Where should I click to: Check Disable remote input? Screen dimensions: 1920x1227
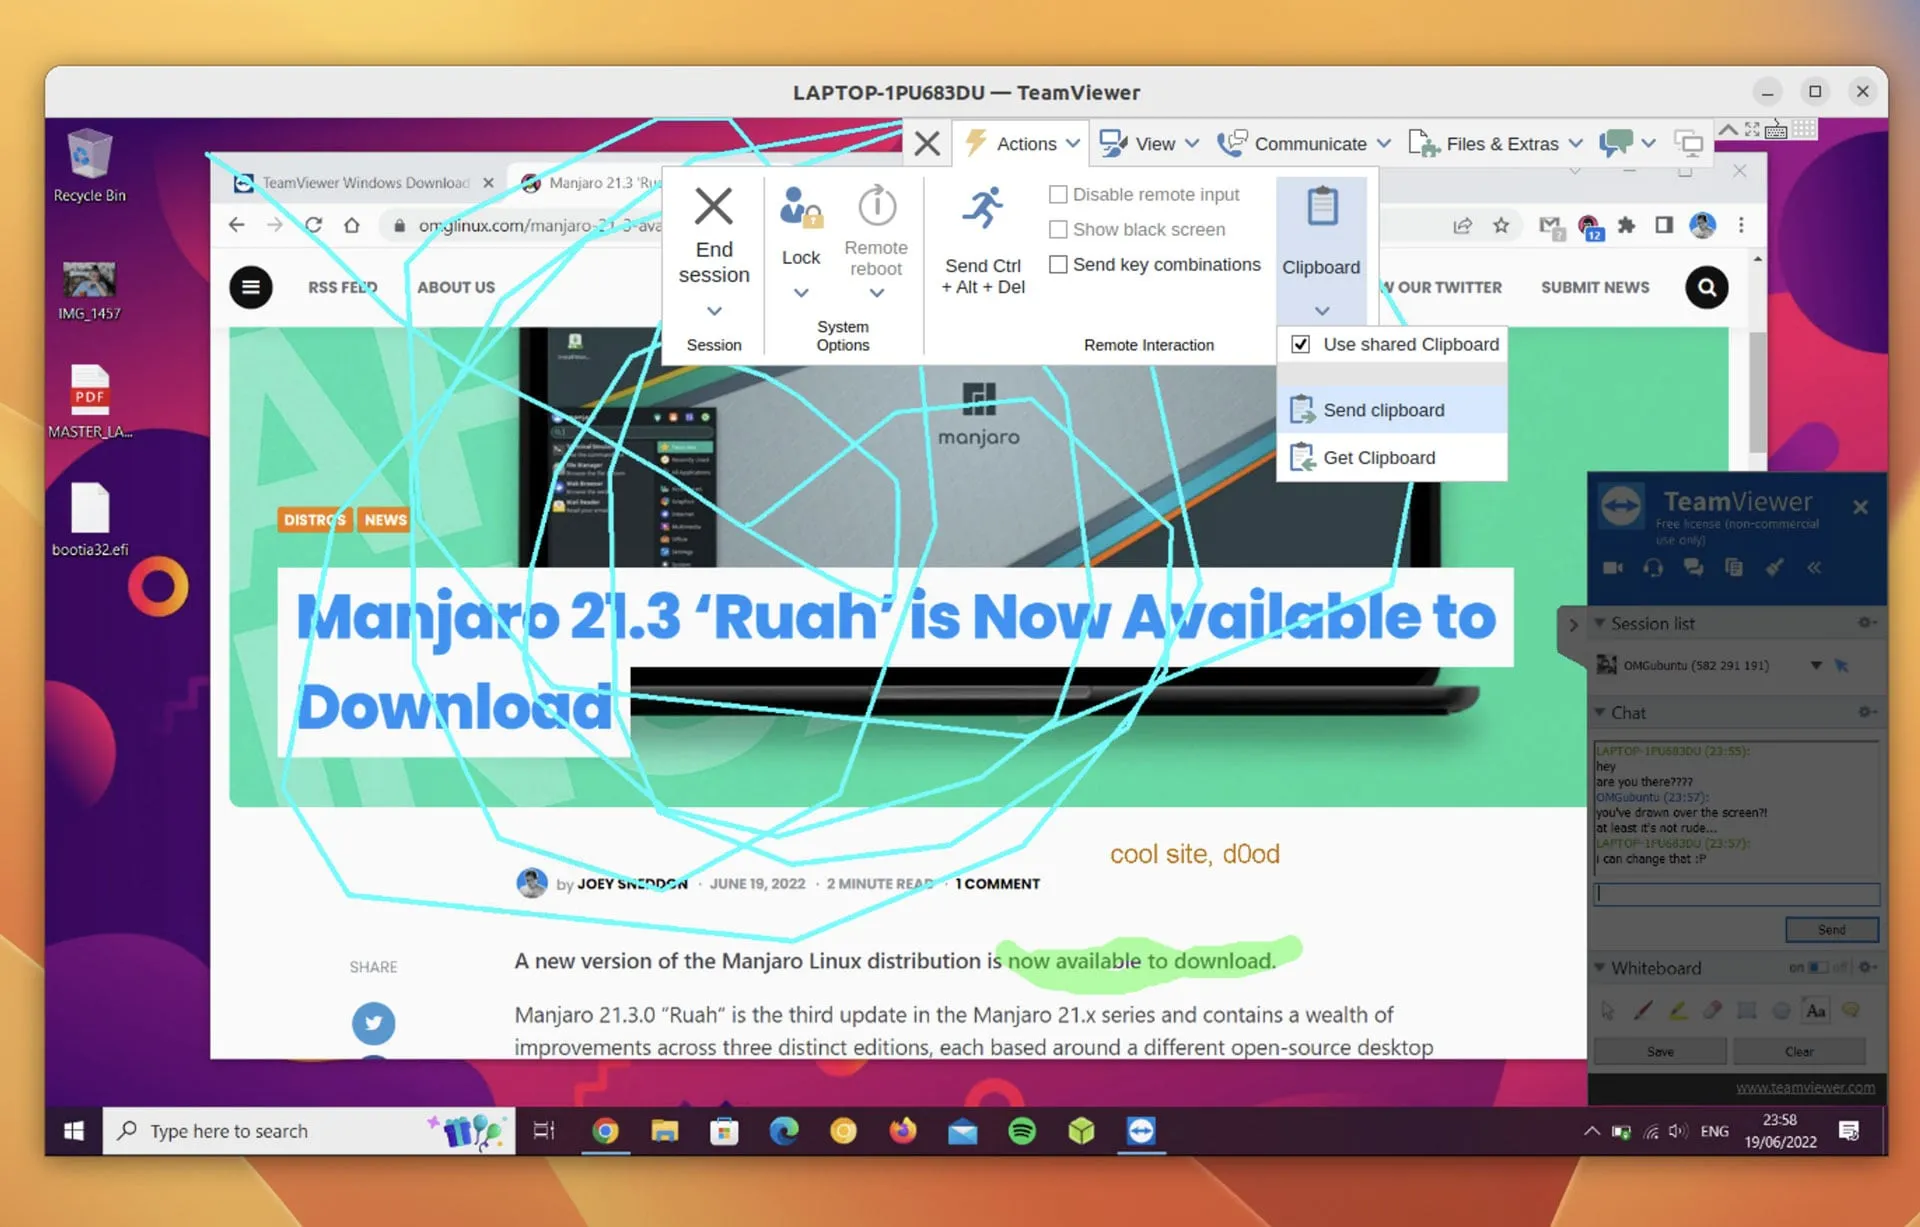[1060, 194]
